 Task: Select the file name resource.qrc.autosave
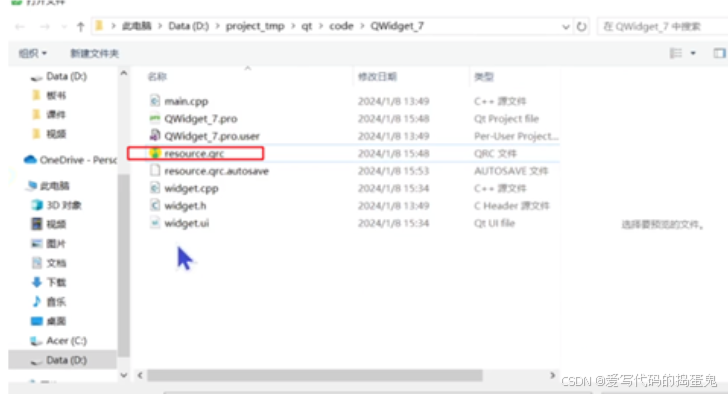(216, 171)
